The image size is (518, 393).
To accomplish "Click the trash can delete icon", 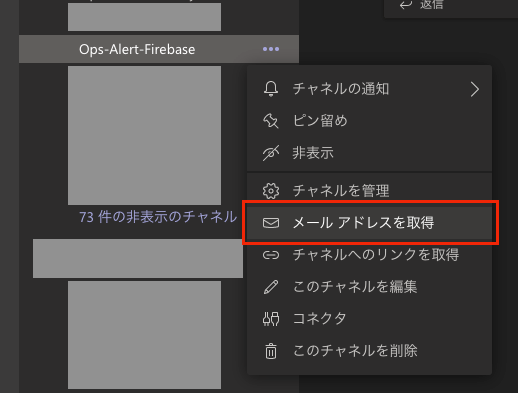I will click(x=271, y=351).
